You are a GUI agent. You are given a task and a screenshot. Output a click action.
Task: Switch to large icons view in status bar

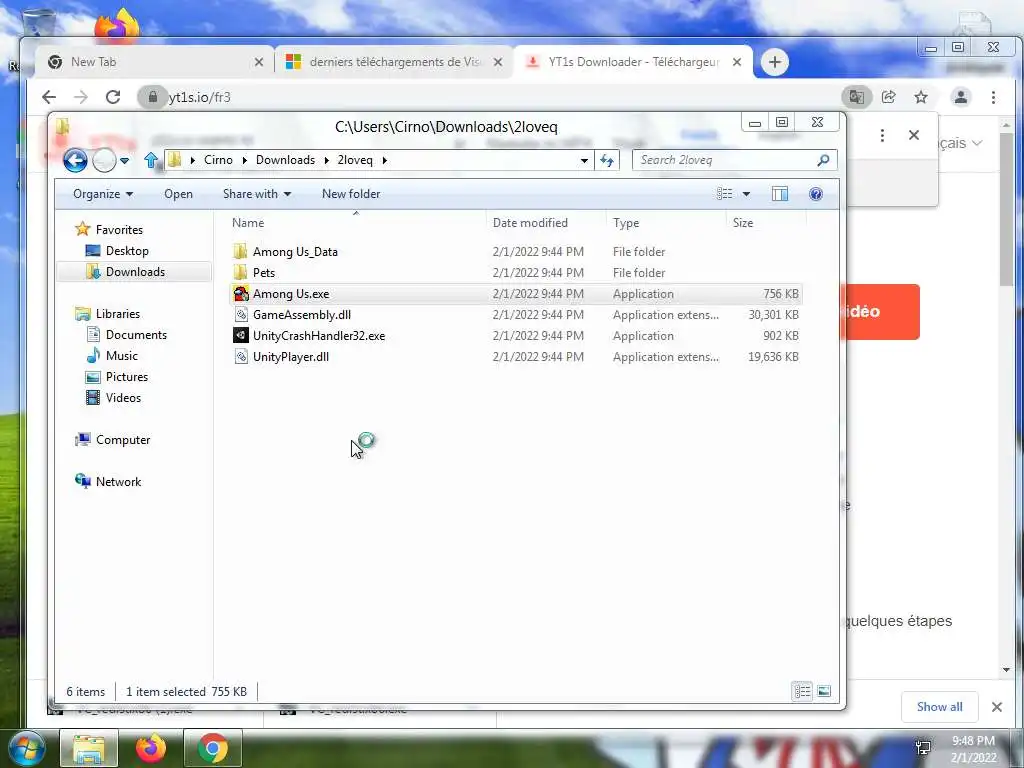(x=824, y=691)
